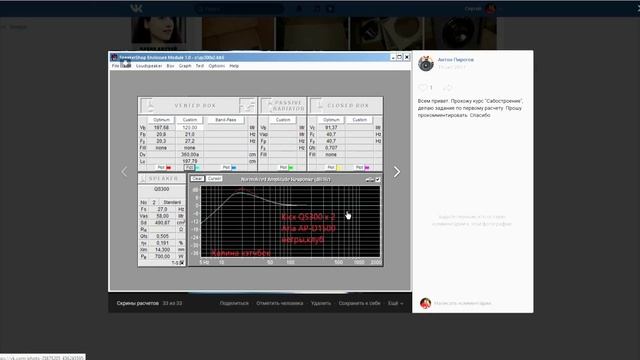The height and width of the screenshot is (360, 640).
Task: Click the yellow Plot swatch in Closed Box
Action: click(x=339, y=167)
